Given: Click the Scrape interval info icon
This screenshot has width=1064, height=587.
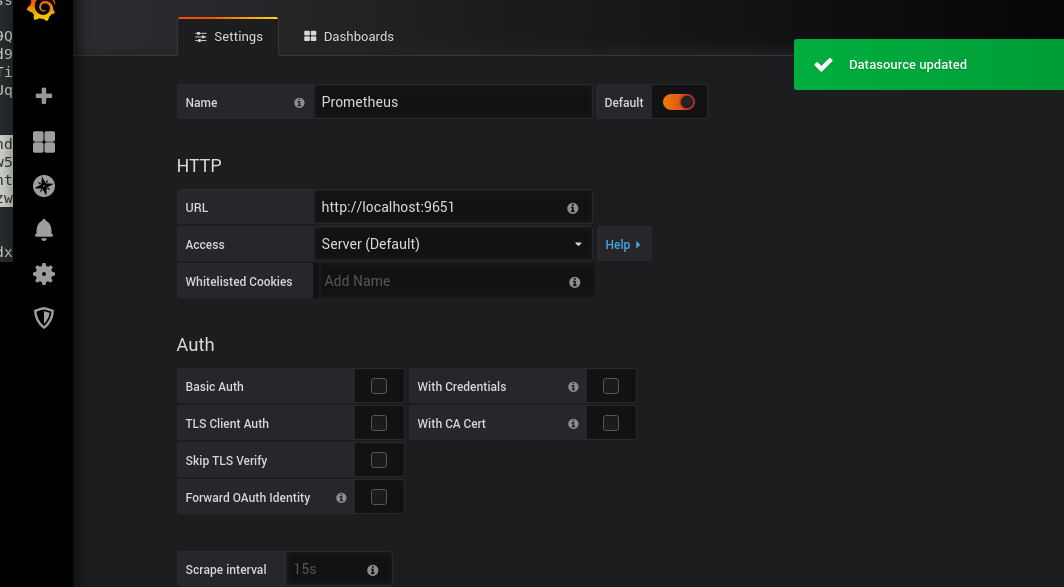Looking at the screenshot, I should tap(373, 570).
